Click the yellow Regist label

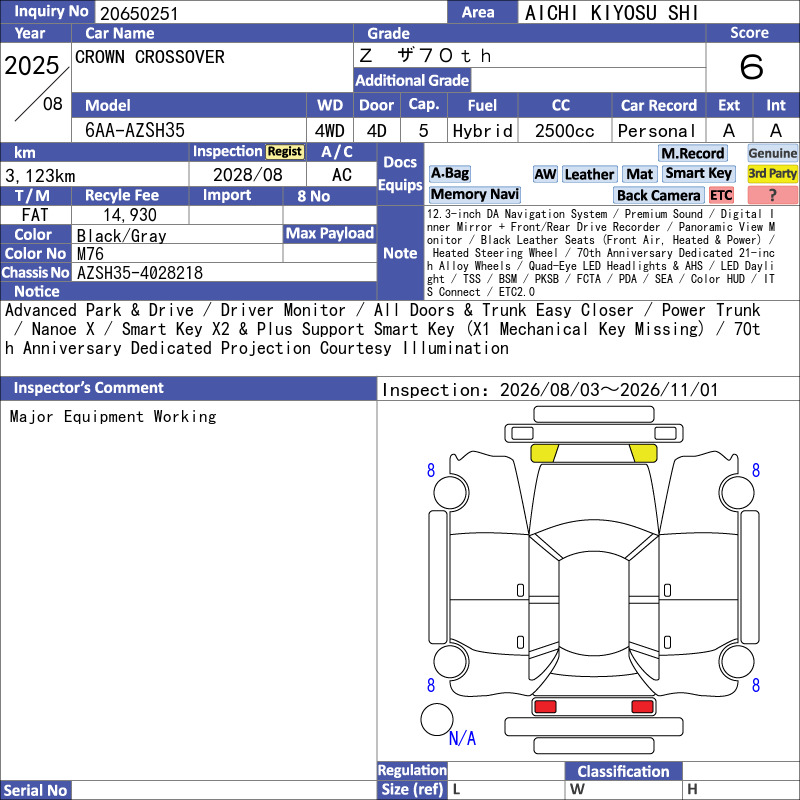point(285,152)
